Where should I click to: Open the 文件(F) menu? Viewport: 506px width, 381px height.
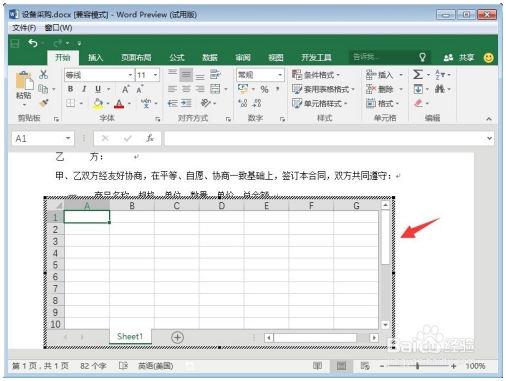[24, 28]
